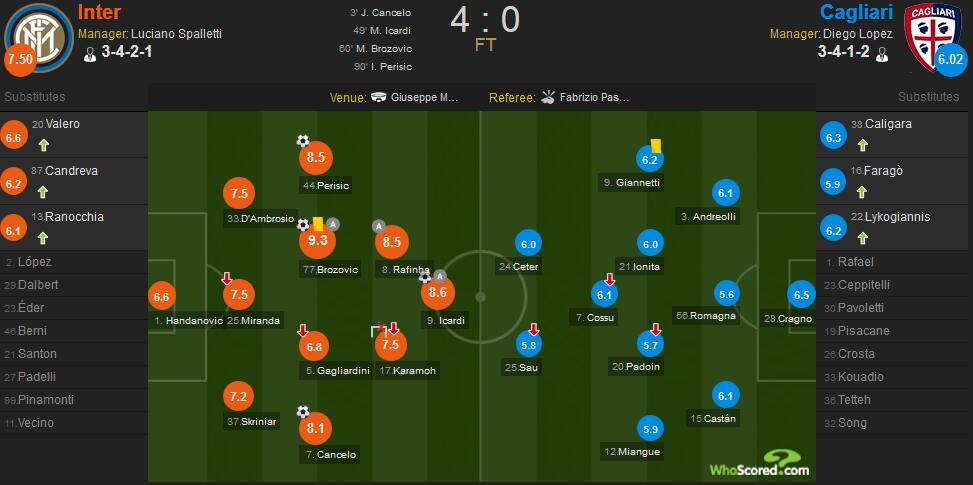
Task: Click the green sub-in arrow under Valero
Action: coord(43,146)
